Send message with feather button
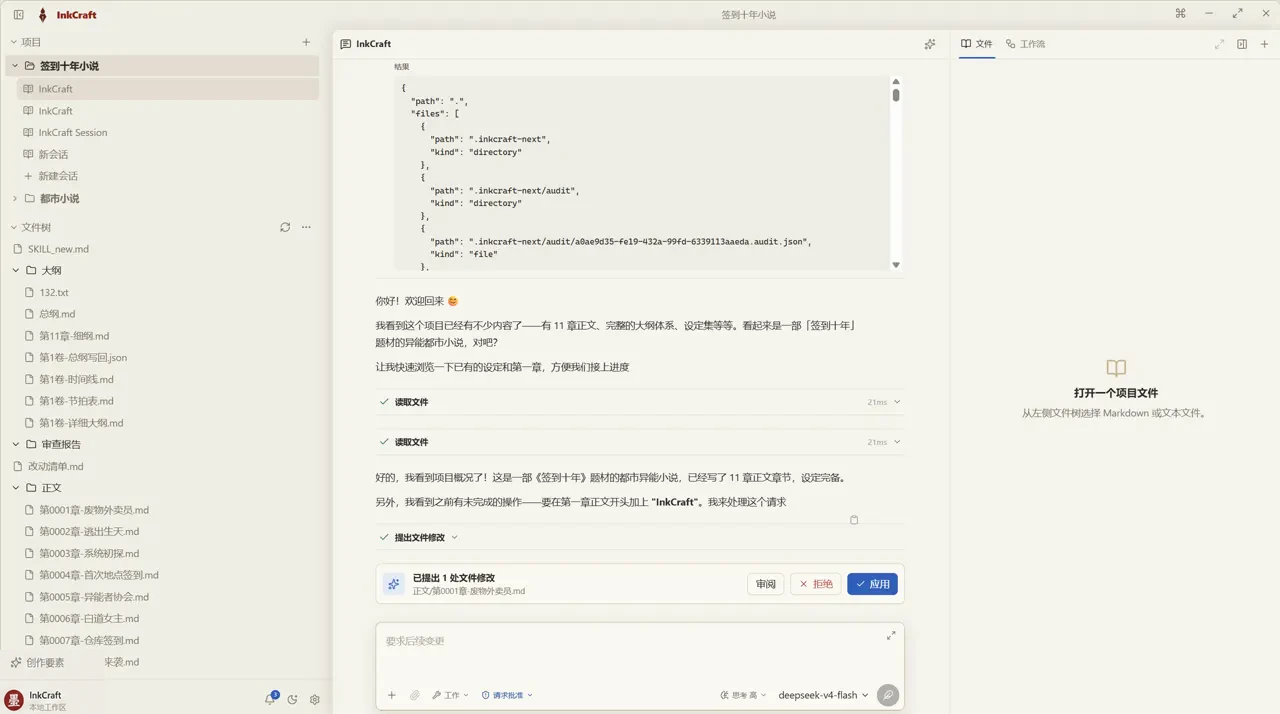The image size is (1280, 714). (887, 695)
